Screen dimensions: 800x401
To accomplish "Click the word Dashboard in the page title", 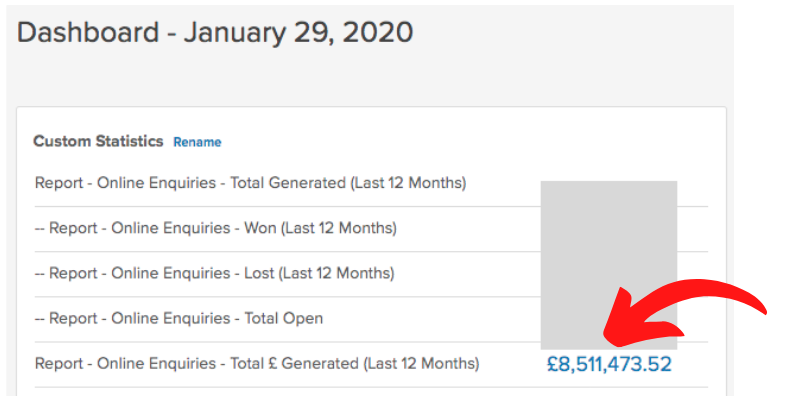I will point(88,32).
